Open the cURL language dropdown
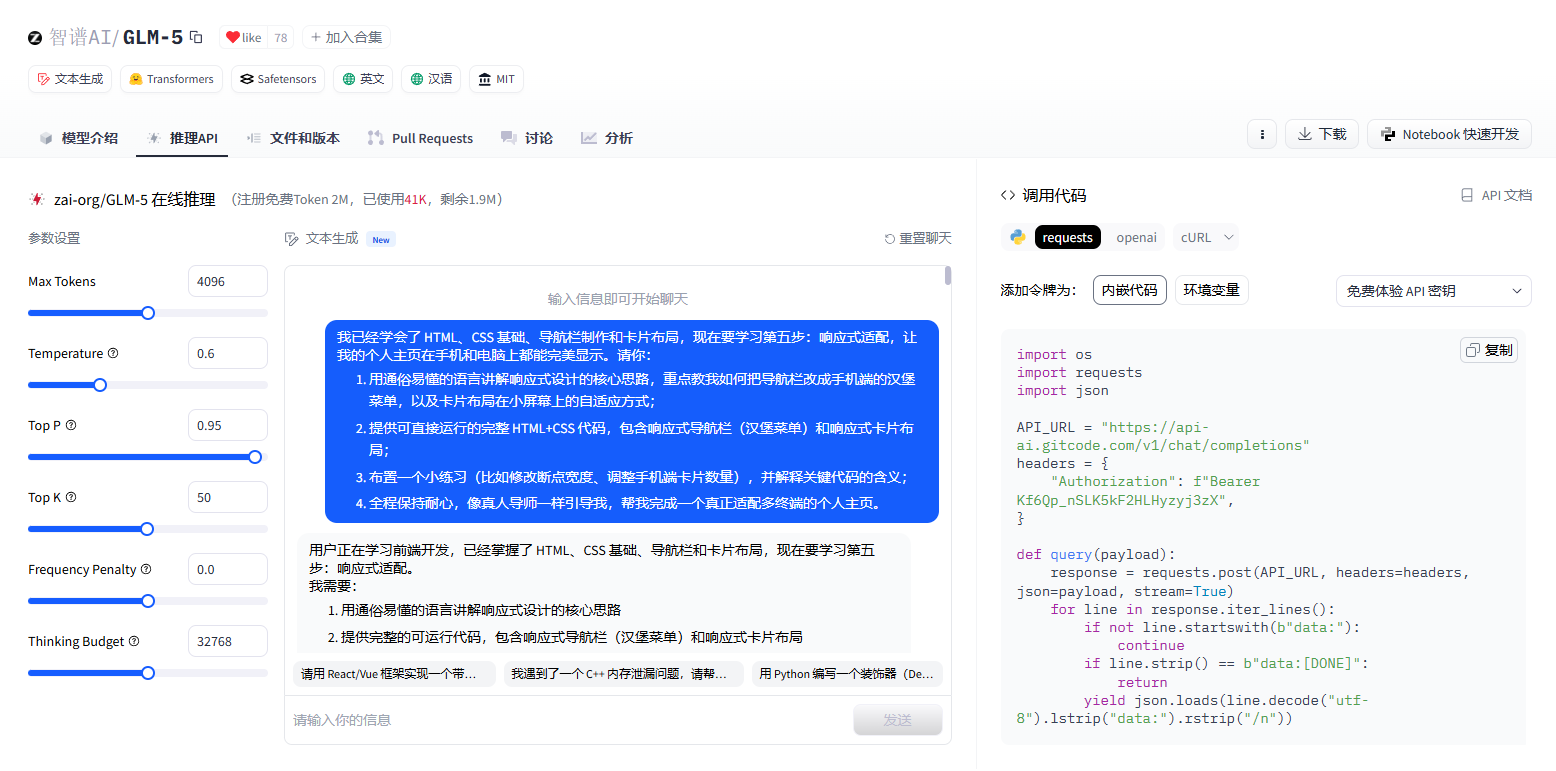This screenshot has width=1556, height=771. click(x=1207, y=237)
